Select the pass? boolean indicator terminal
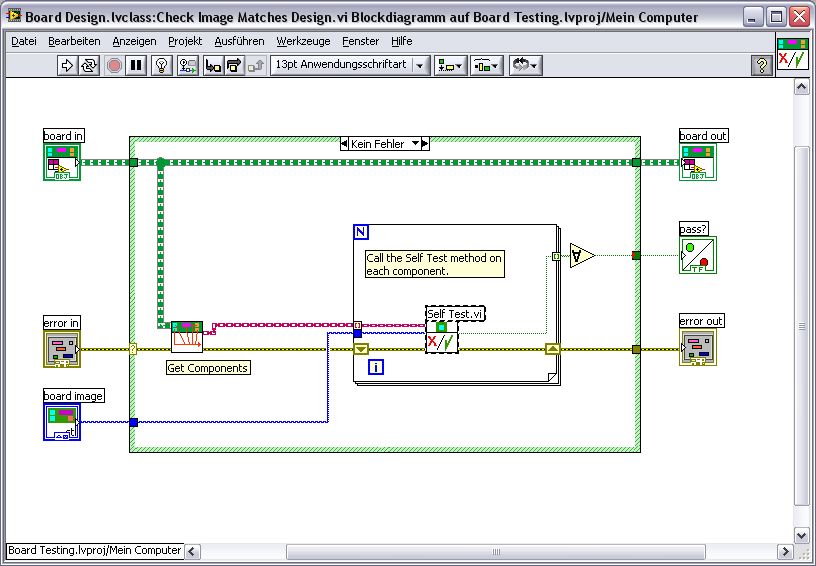The image size is (816, 566). [698, 255]
